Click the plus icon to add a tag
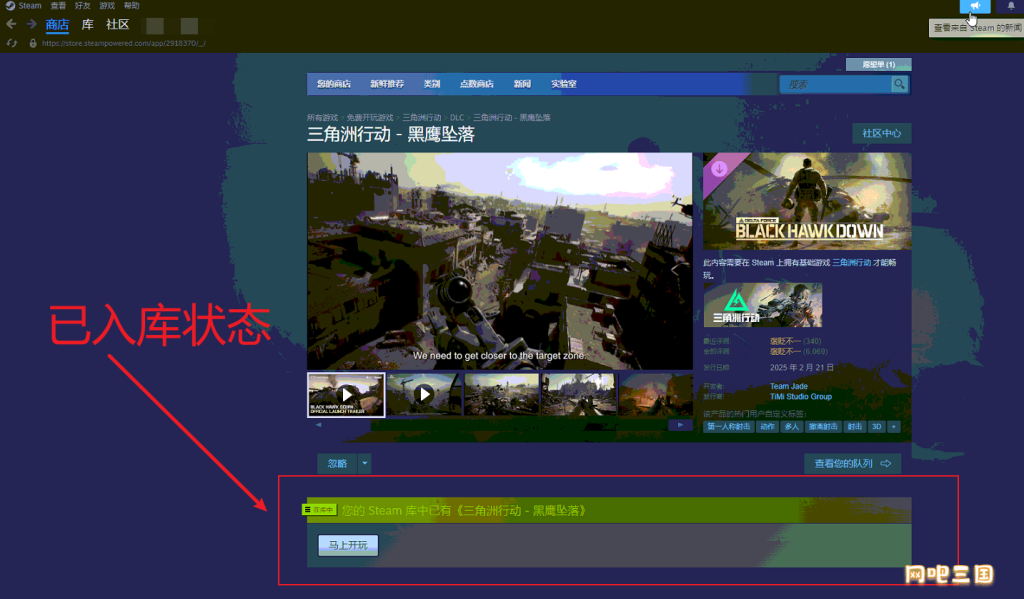 893,427
